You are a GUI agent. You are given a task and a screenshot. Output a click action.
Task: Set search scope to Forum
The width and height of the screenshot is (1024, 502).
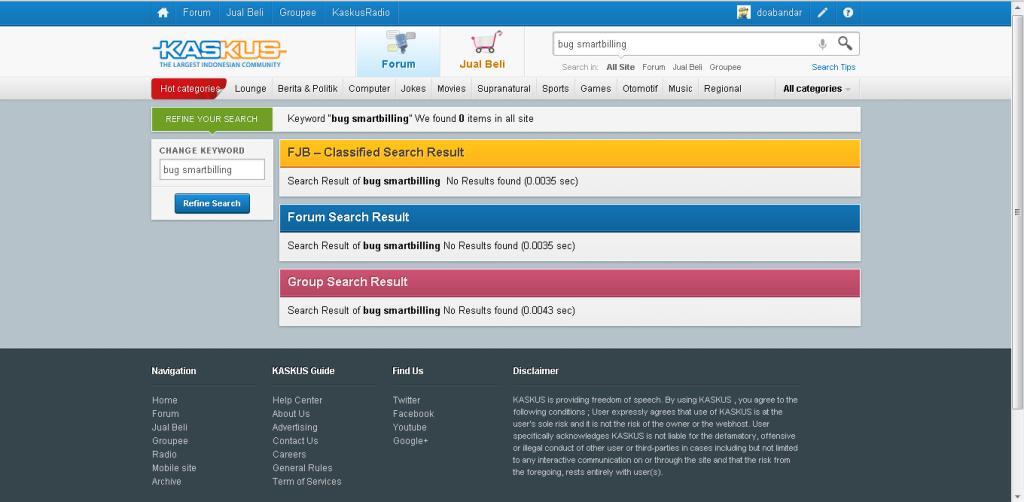coord(654,67)
